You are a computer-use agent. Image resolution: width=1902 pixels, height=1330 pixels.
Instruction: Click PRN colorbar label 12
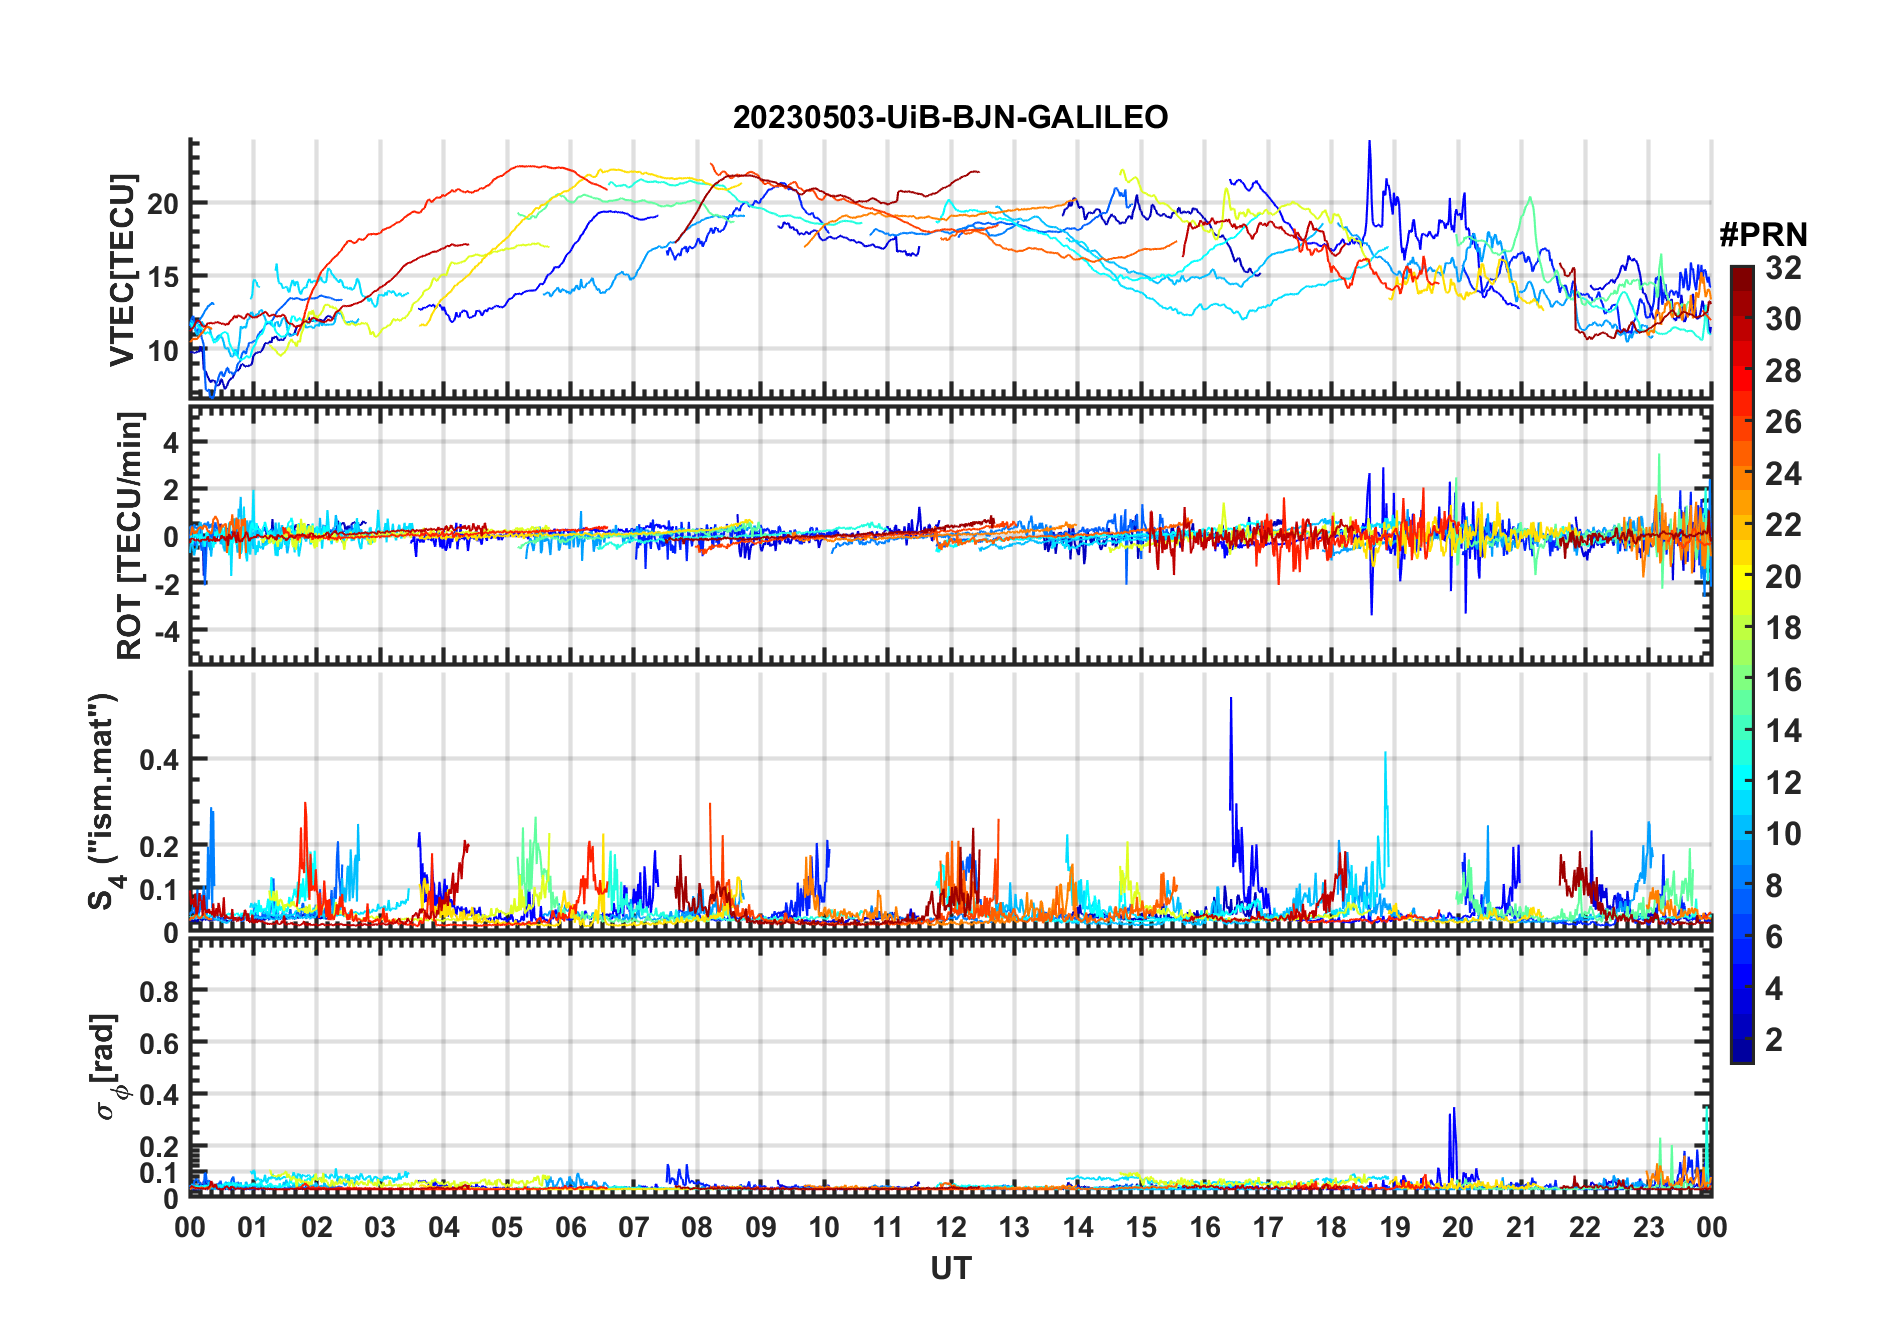(x=1783, y=783)
